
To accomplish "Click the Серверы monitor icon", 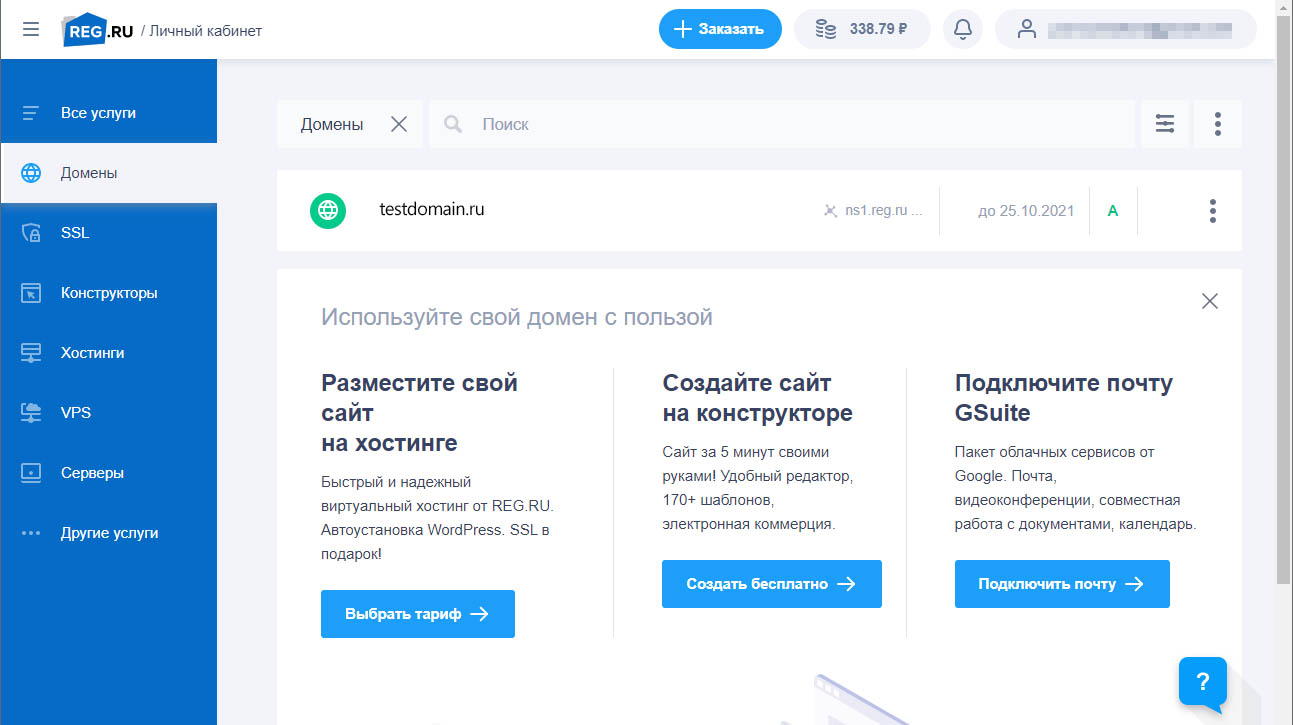I will click(31, 473).
